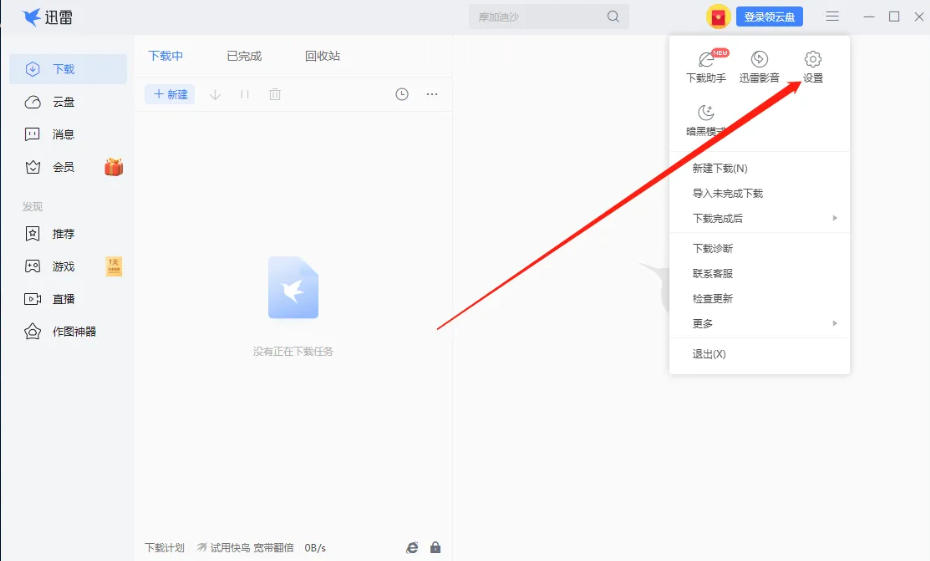Expand the 下载完成后 submenu
930x561 pixels.
click(759, 218)
